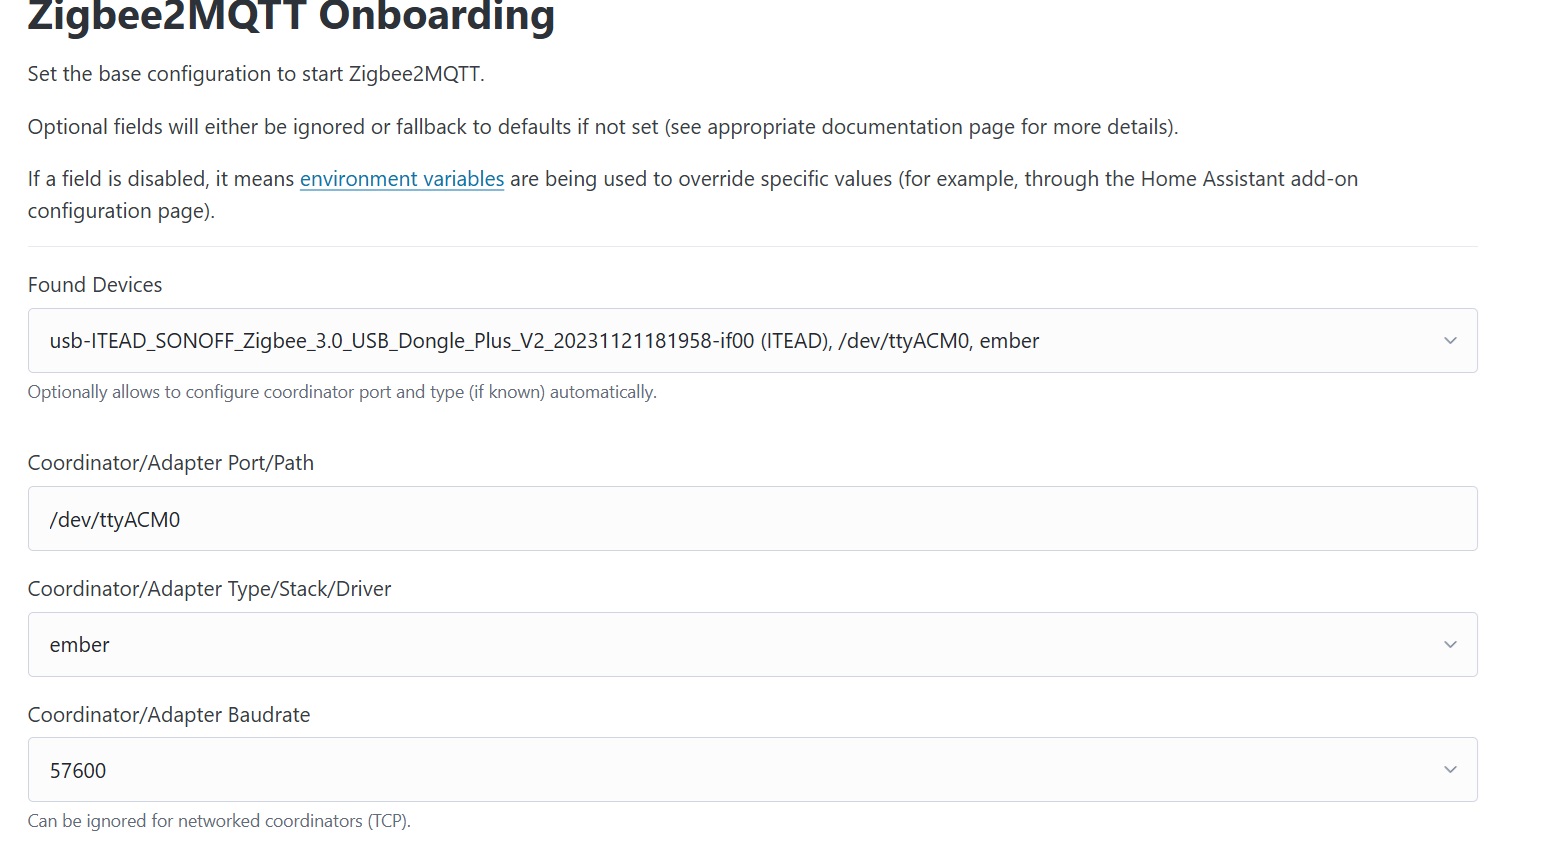Click the Found Devices field label
The height and width of the screenshot is (845, 1568).
pos(95,285)
